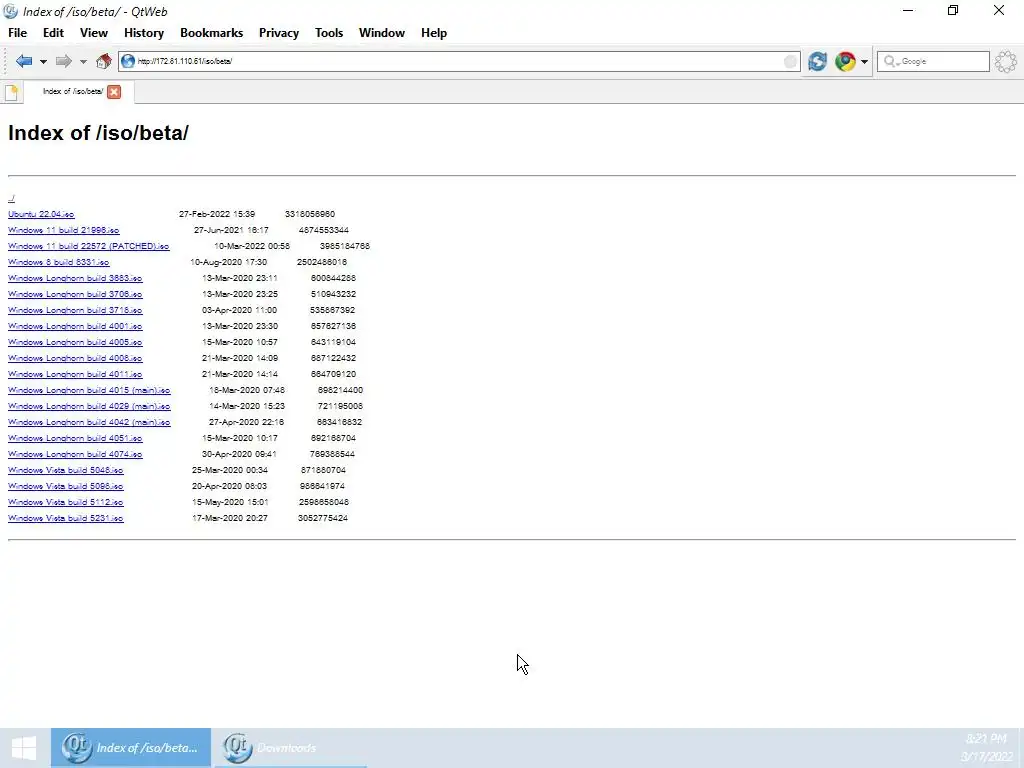Open Windows 8 build 8331.iso link
Screen dimensions: 1024x768
tap(58, 262)
